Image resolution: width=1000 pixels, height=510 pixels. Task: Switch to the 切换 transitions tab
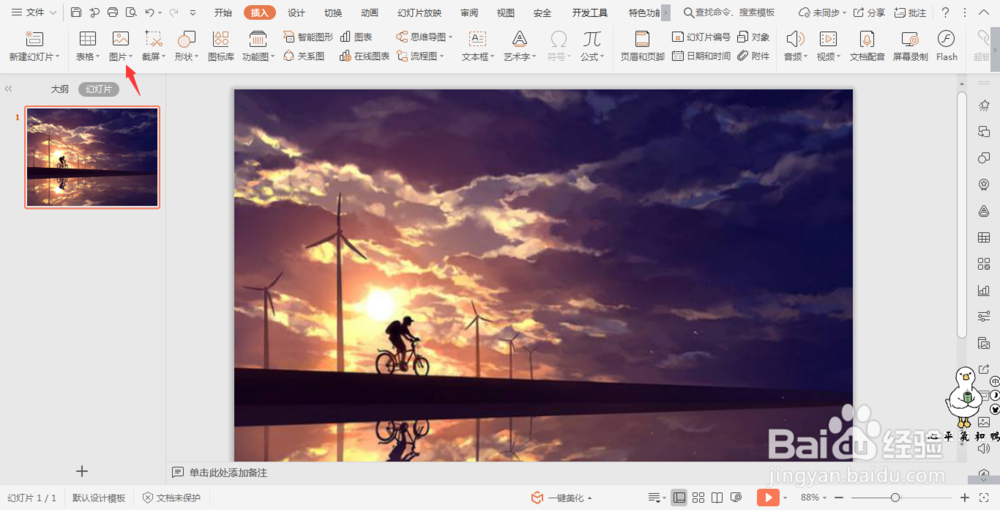point(333,13)
